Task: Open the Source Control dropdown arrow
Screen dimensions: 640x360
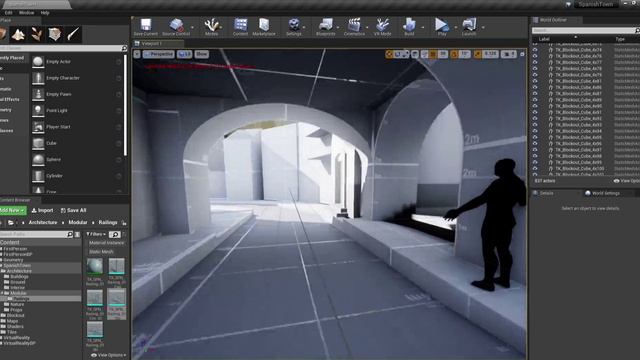Action: (192, 27)
